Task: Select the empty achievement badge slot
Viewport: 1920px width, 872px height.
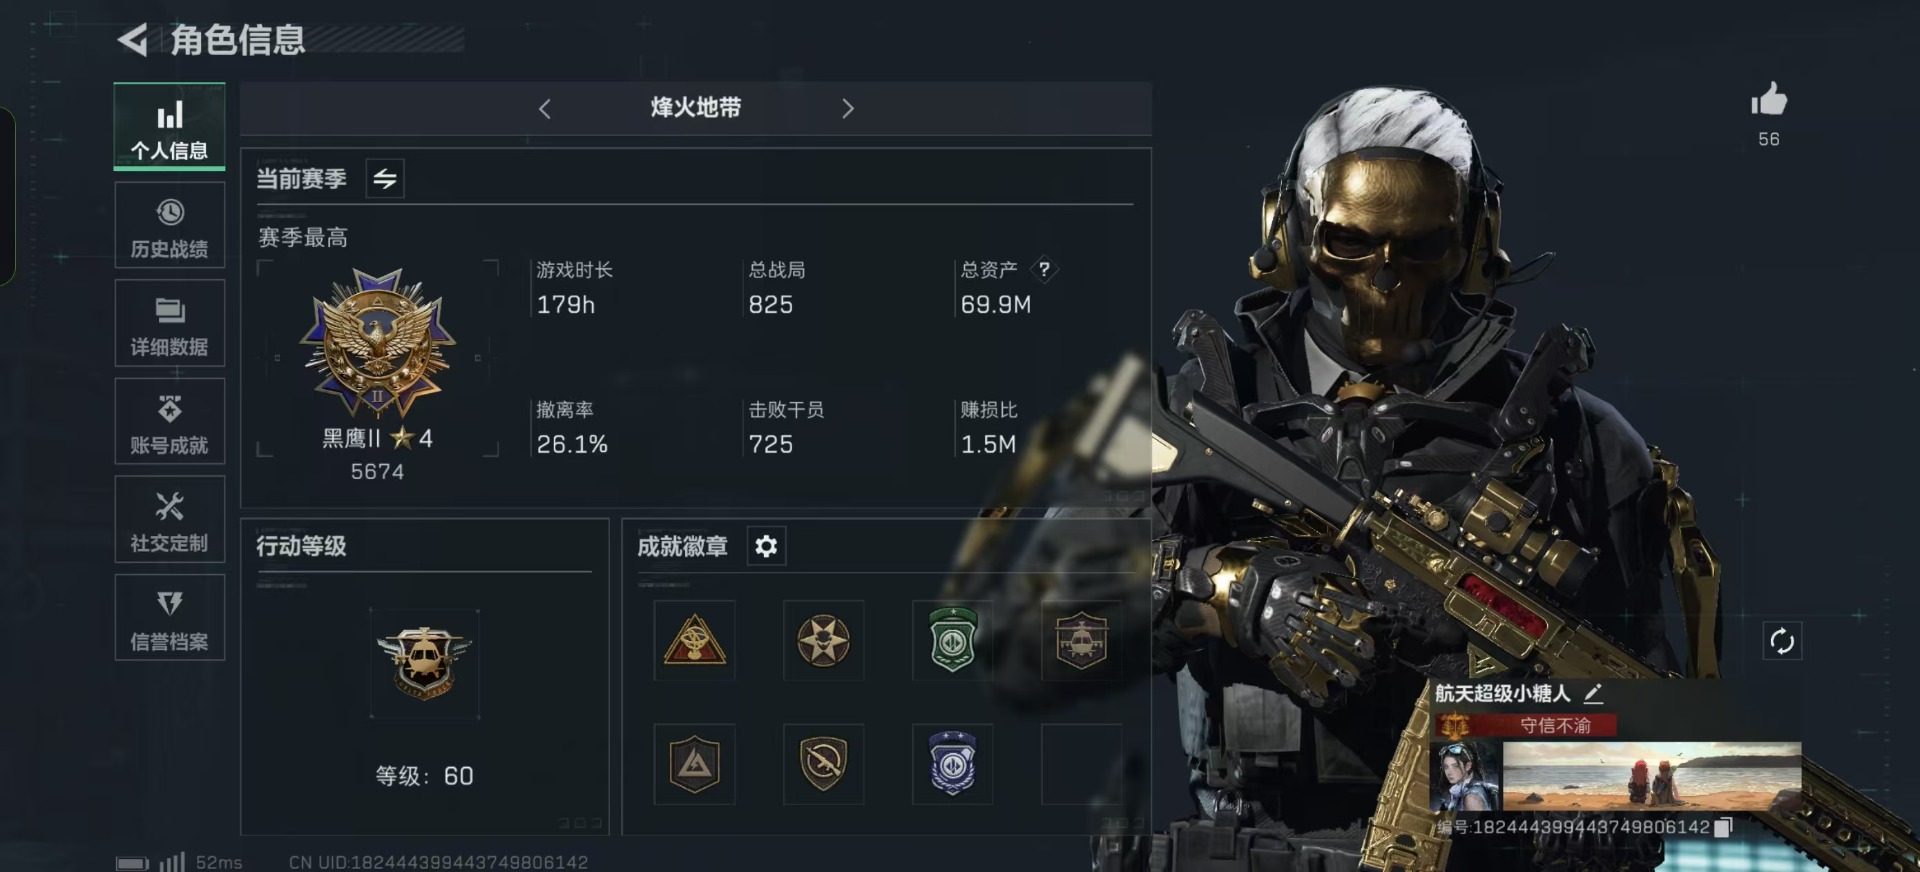Action: [x=1081, y=765]
